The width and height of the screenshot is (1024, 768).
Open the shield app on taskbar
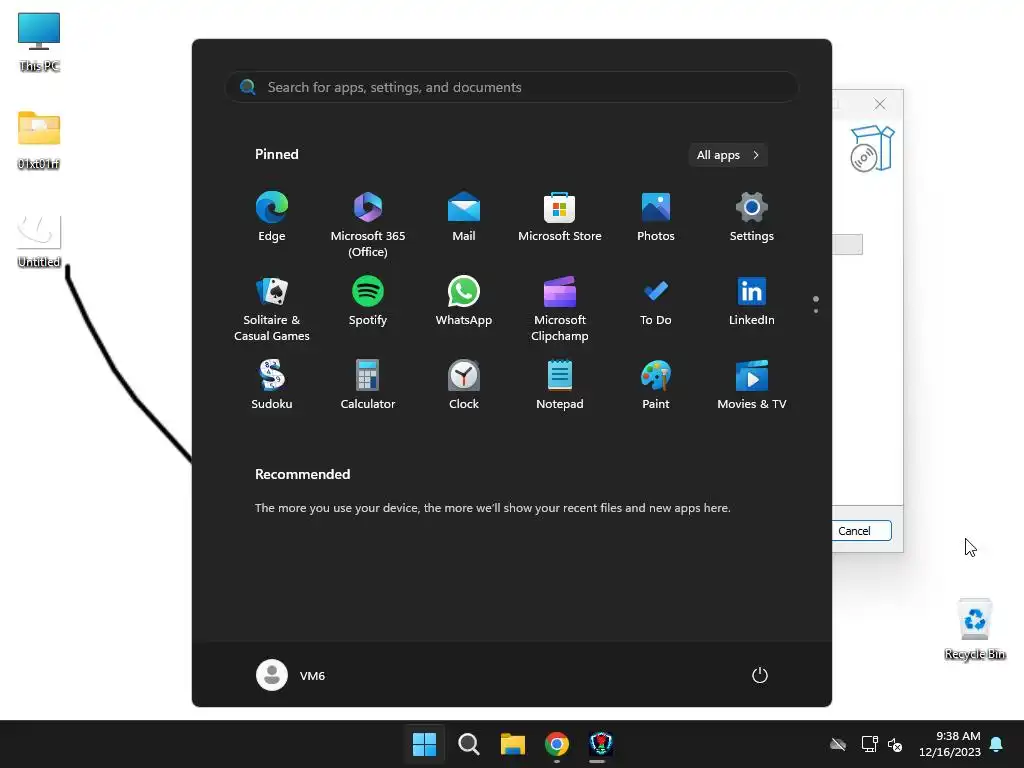601,744
